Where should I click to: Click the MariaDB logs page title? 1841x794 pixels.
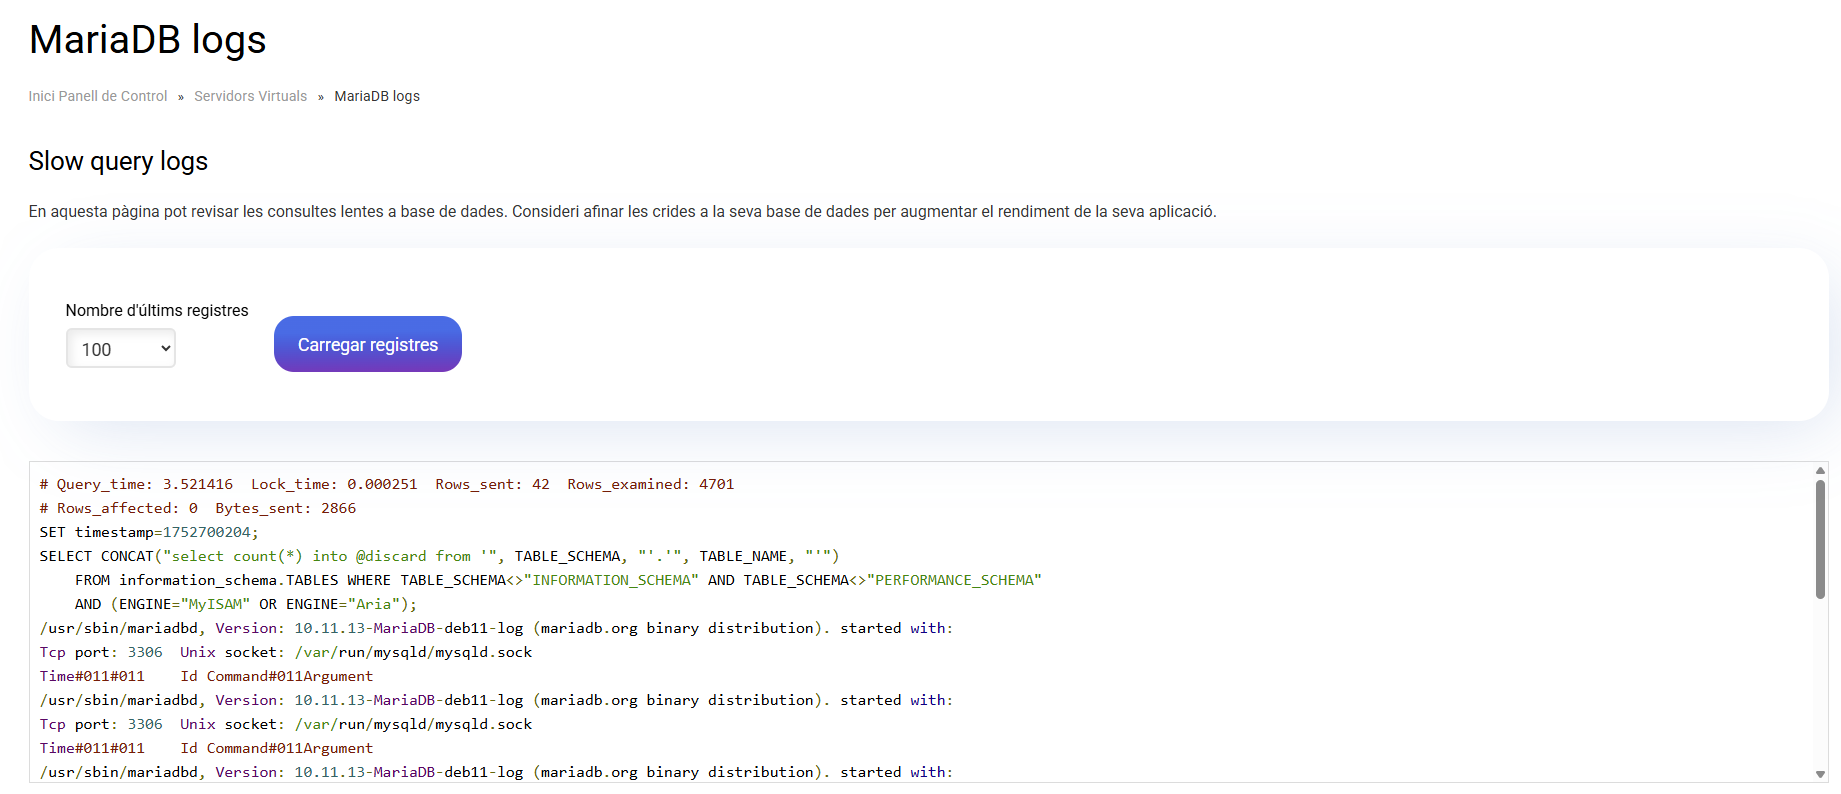[147, 40]
